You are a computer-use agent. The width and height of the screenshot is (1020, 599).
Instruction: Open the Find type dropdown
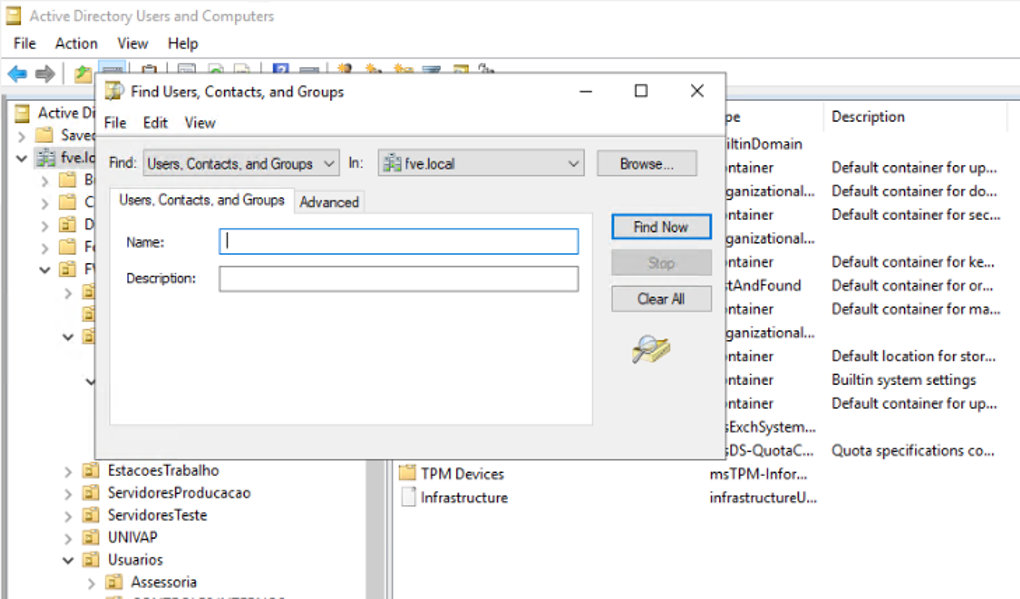(x=241, y=163)
